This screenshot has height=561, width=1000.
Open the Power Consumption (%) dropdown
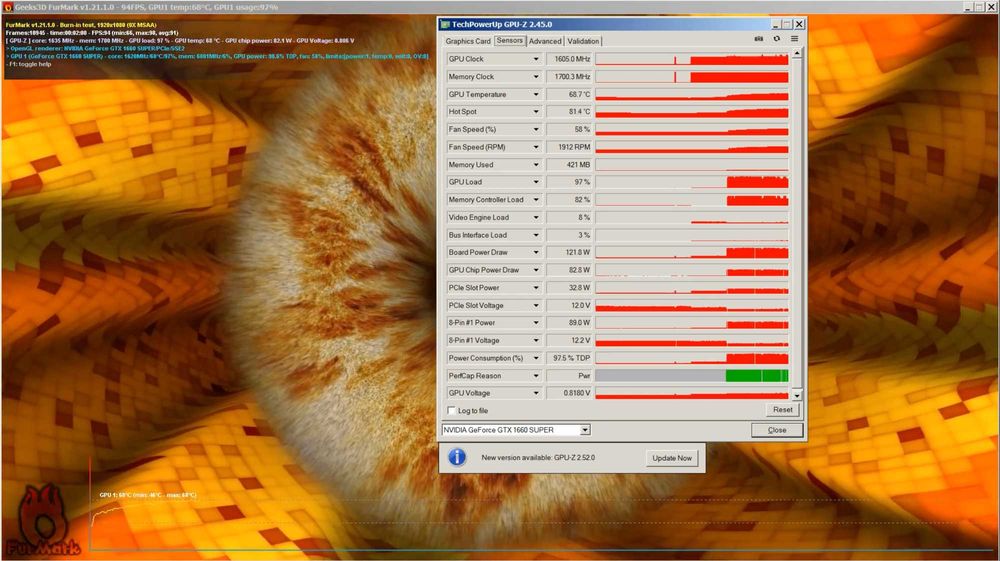pyautogui.click(x=536, y=358)
